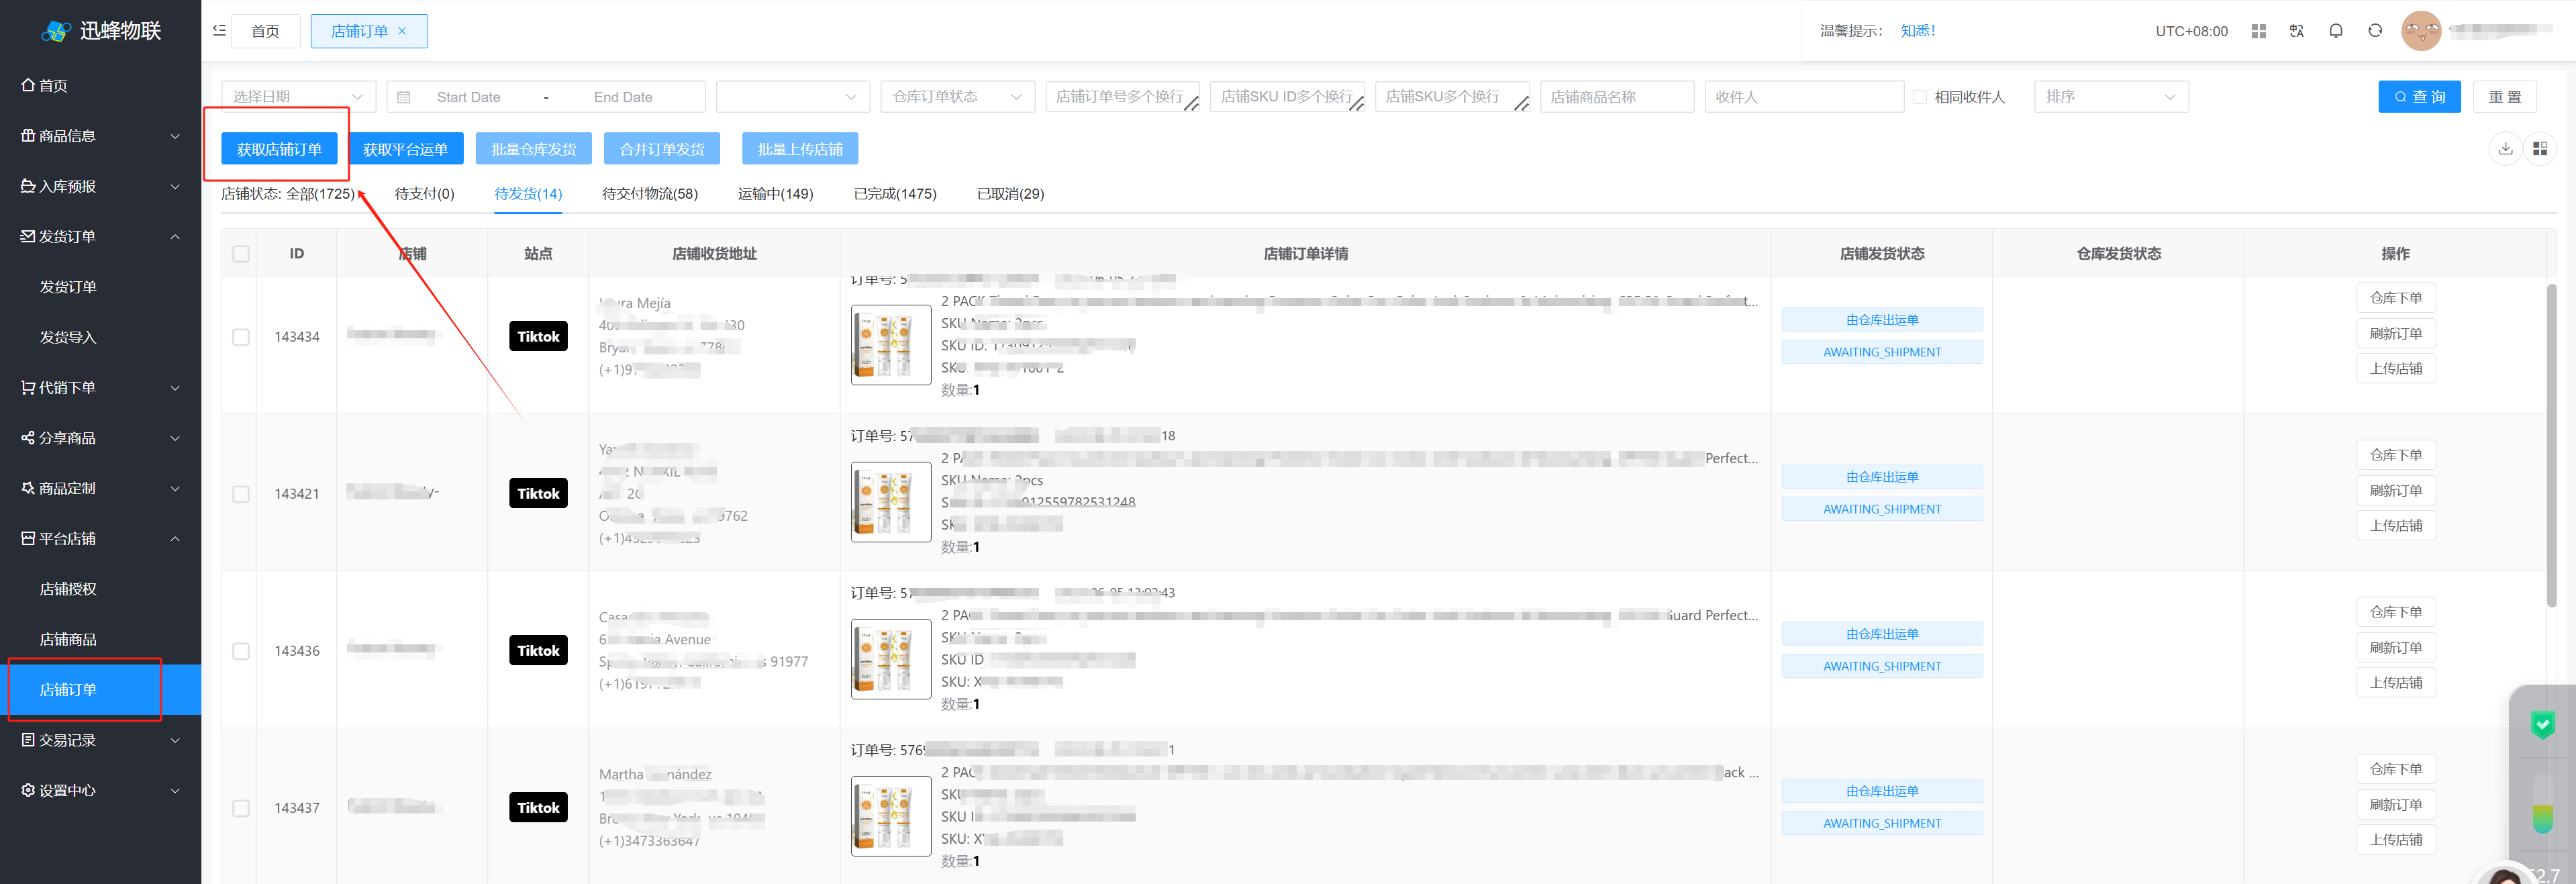Collapse the 平台店铺 sidebar group
The image size is (2576, 884).
[x=100, y=538]
